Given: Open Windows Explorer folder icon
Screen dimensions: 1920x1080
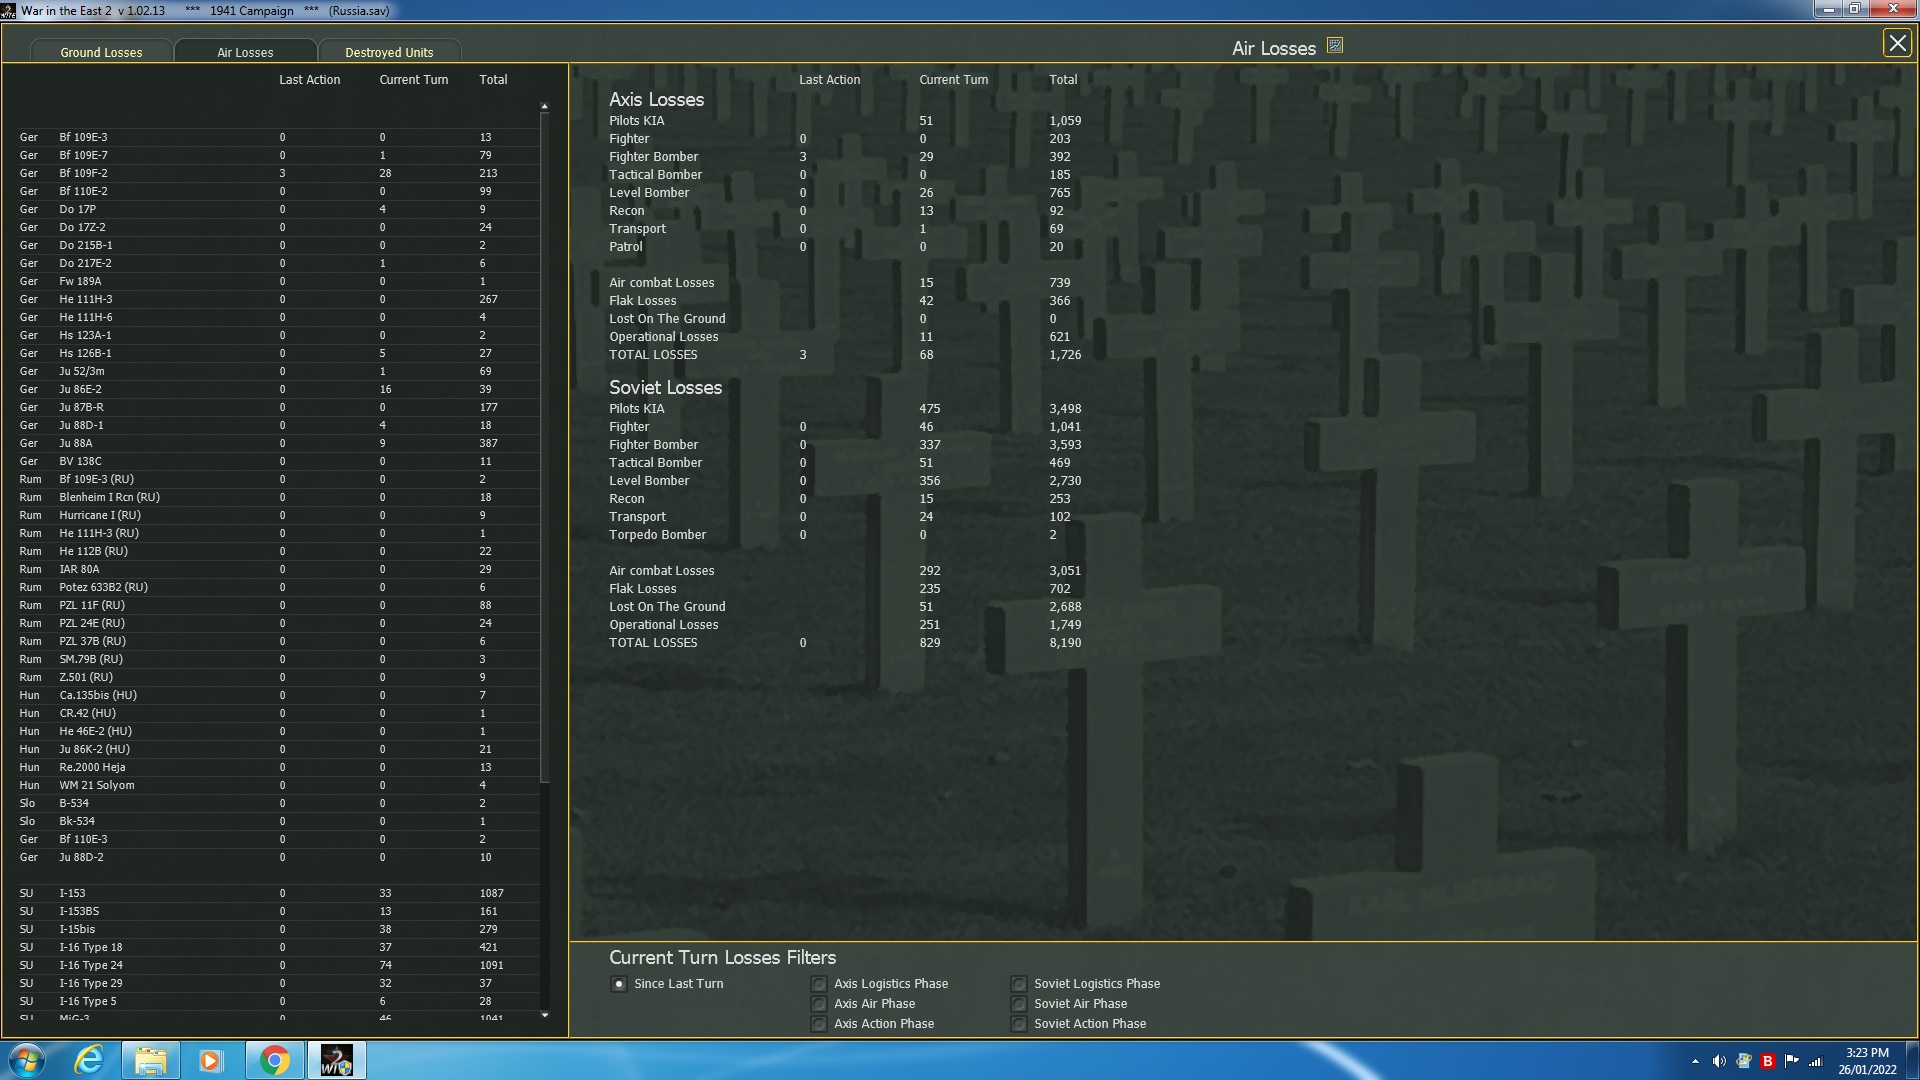Looking at the screenshot, I should (150, 1060).
